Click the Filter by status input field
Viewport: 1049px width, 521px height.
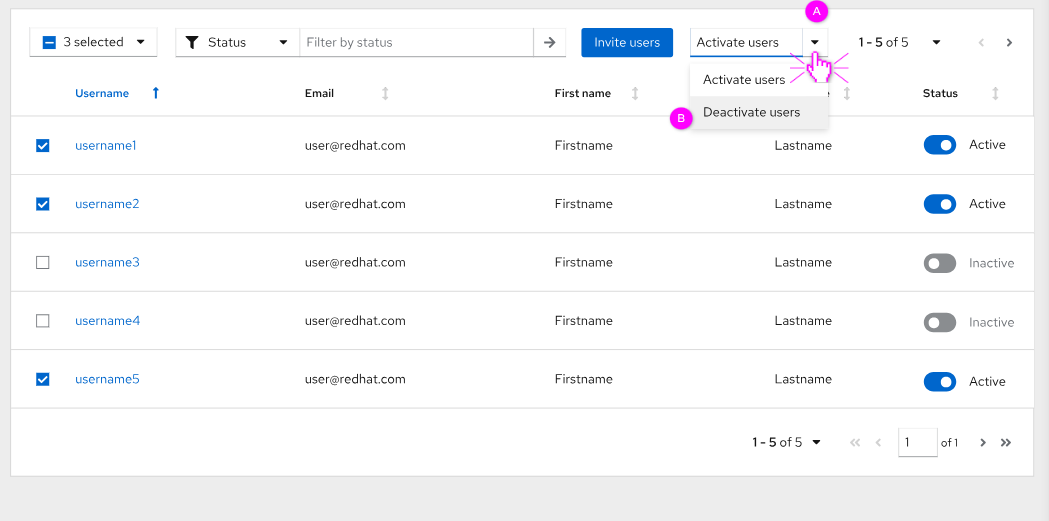tap(416, 42)
